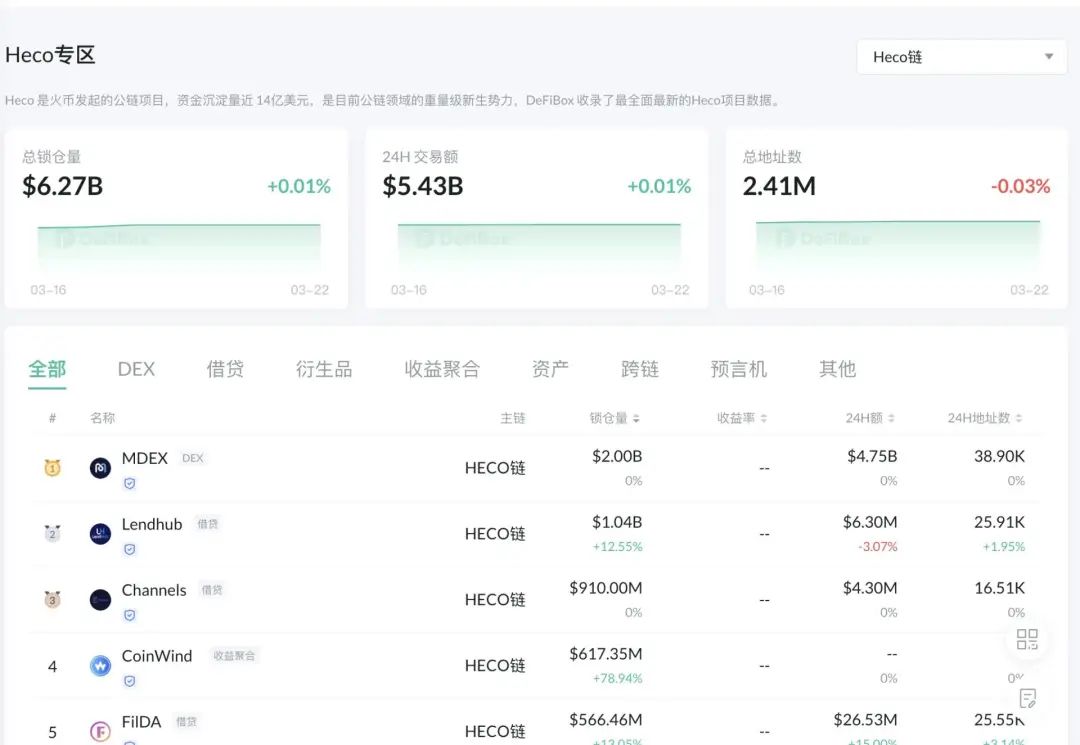Click FilDA's 24H volume "$26.53M"
The width and height of the screenshot is (1080, 745).
(866, 720)
